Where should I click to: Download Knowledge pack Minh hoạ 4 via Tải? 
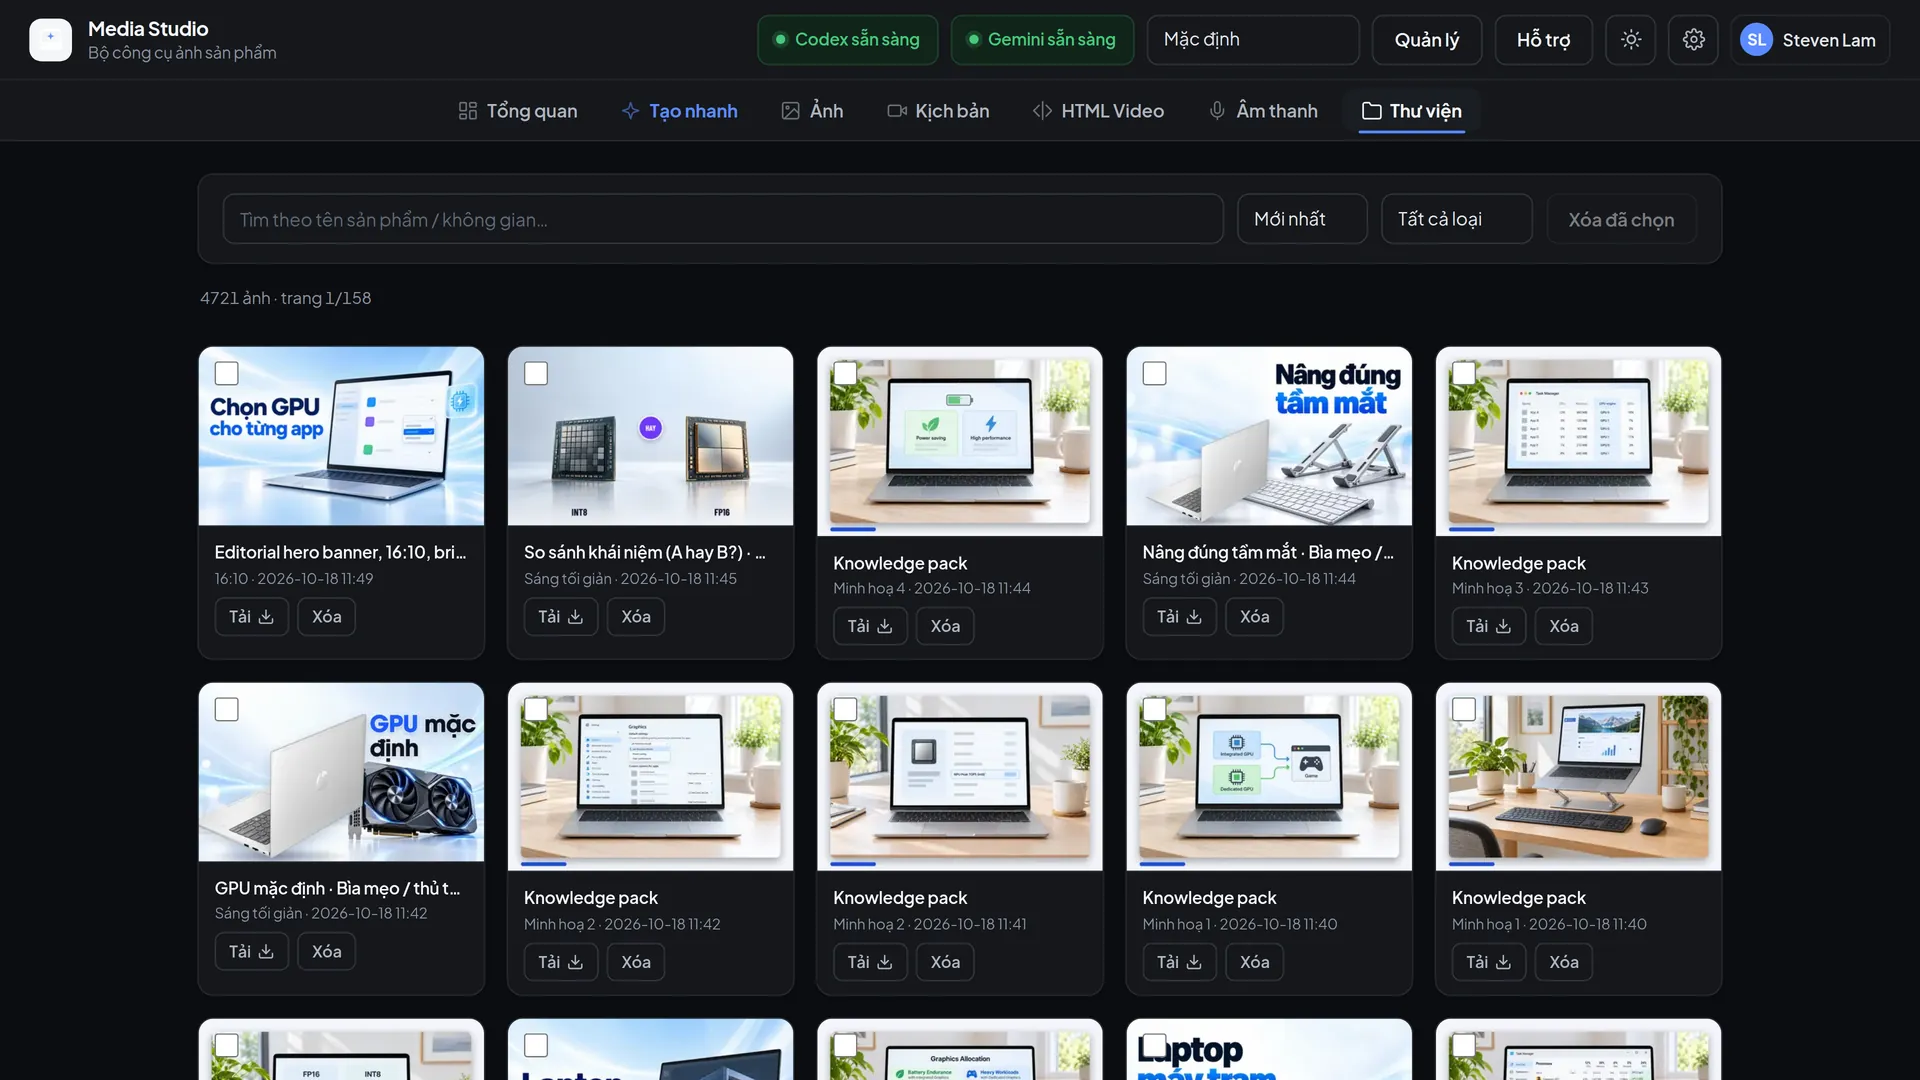pos(870,626)
